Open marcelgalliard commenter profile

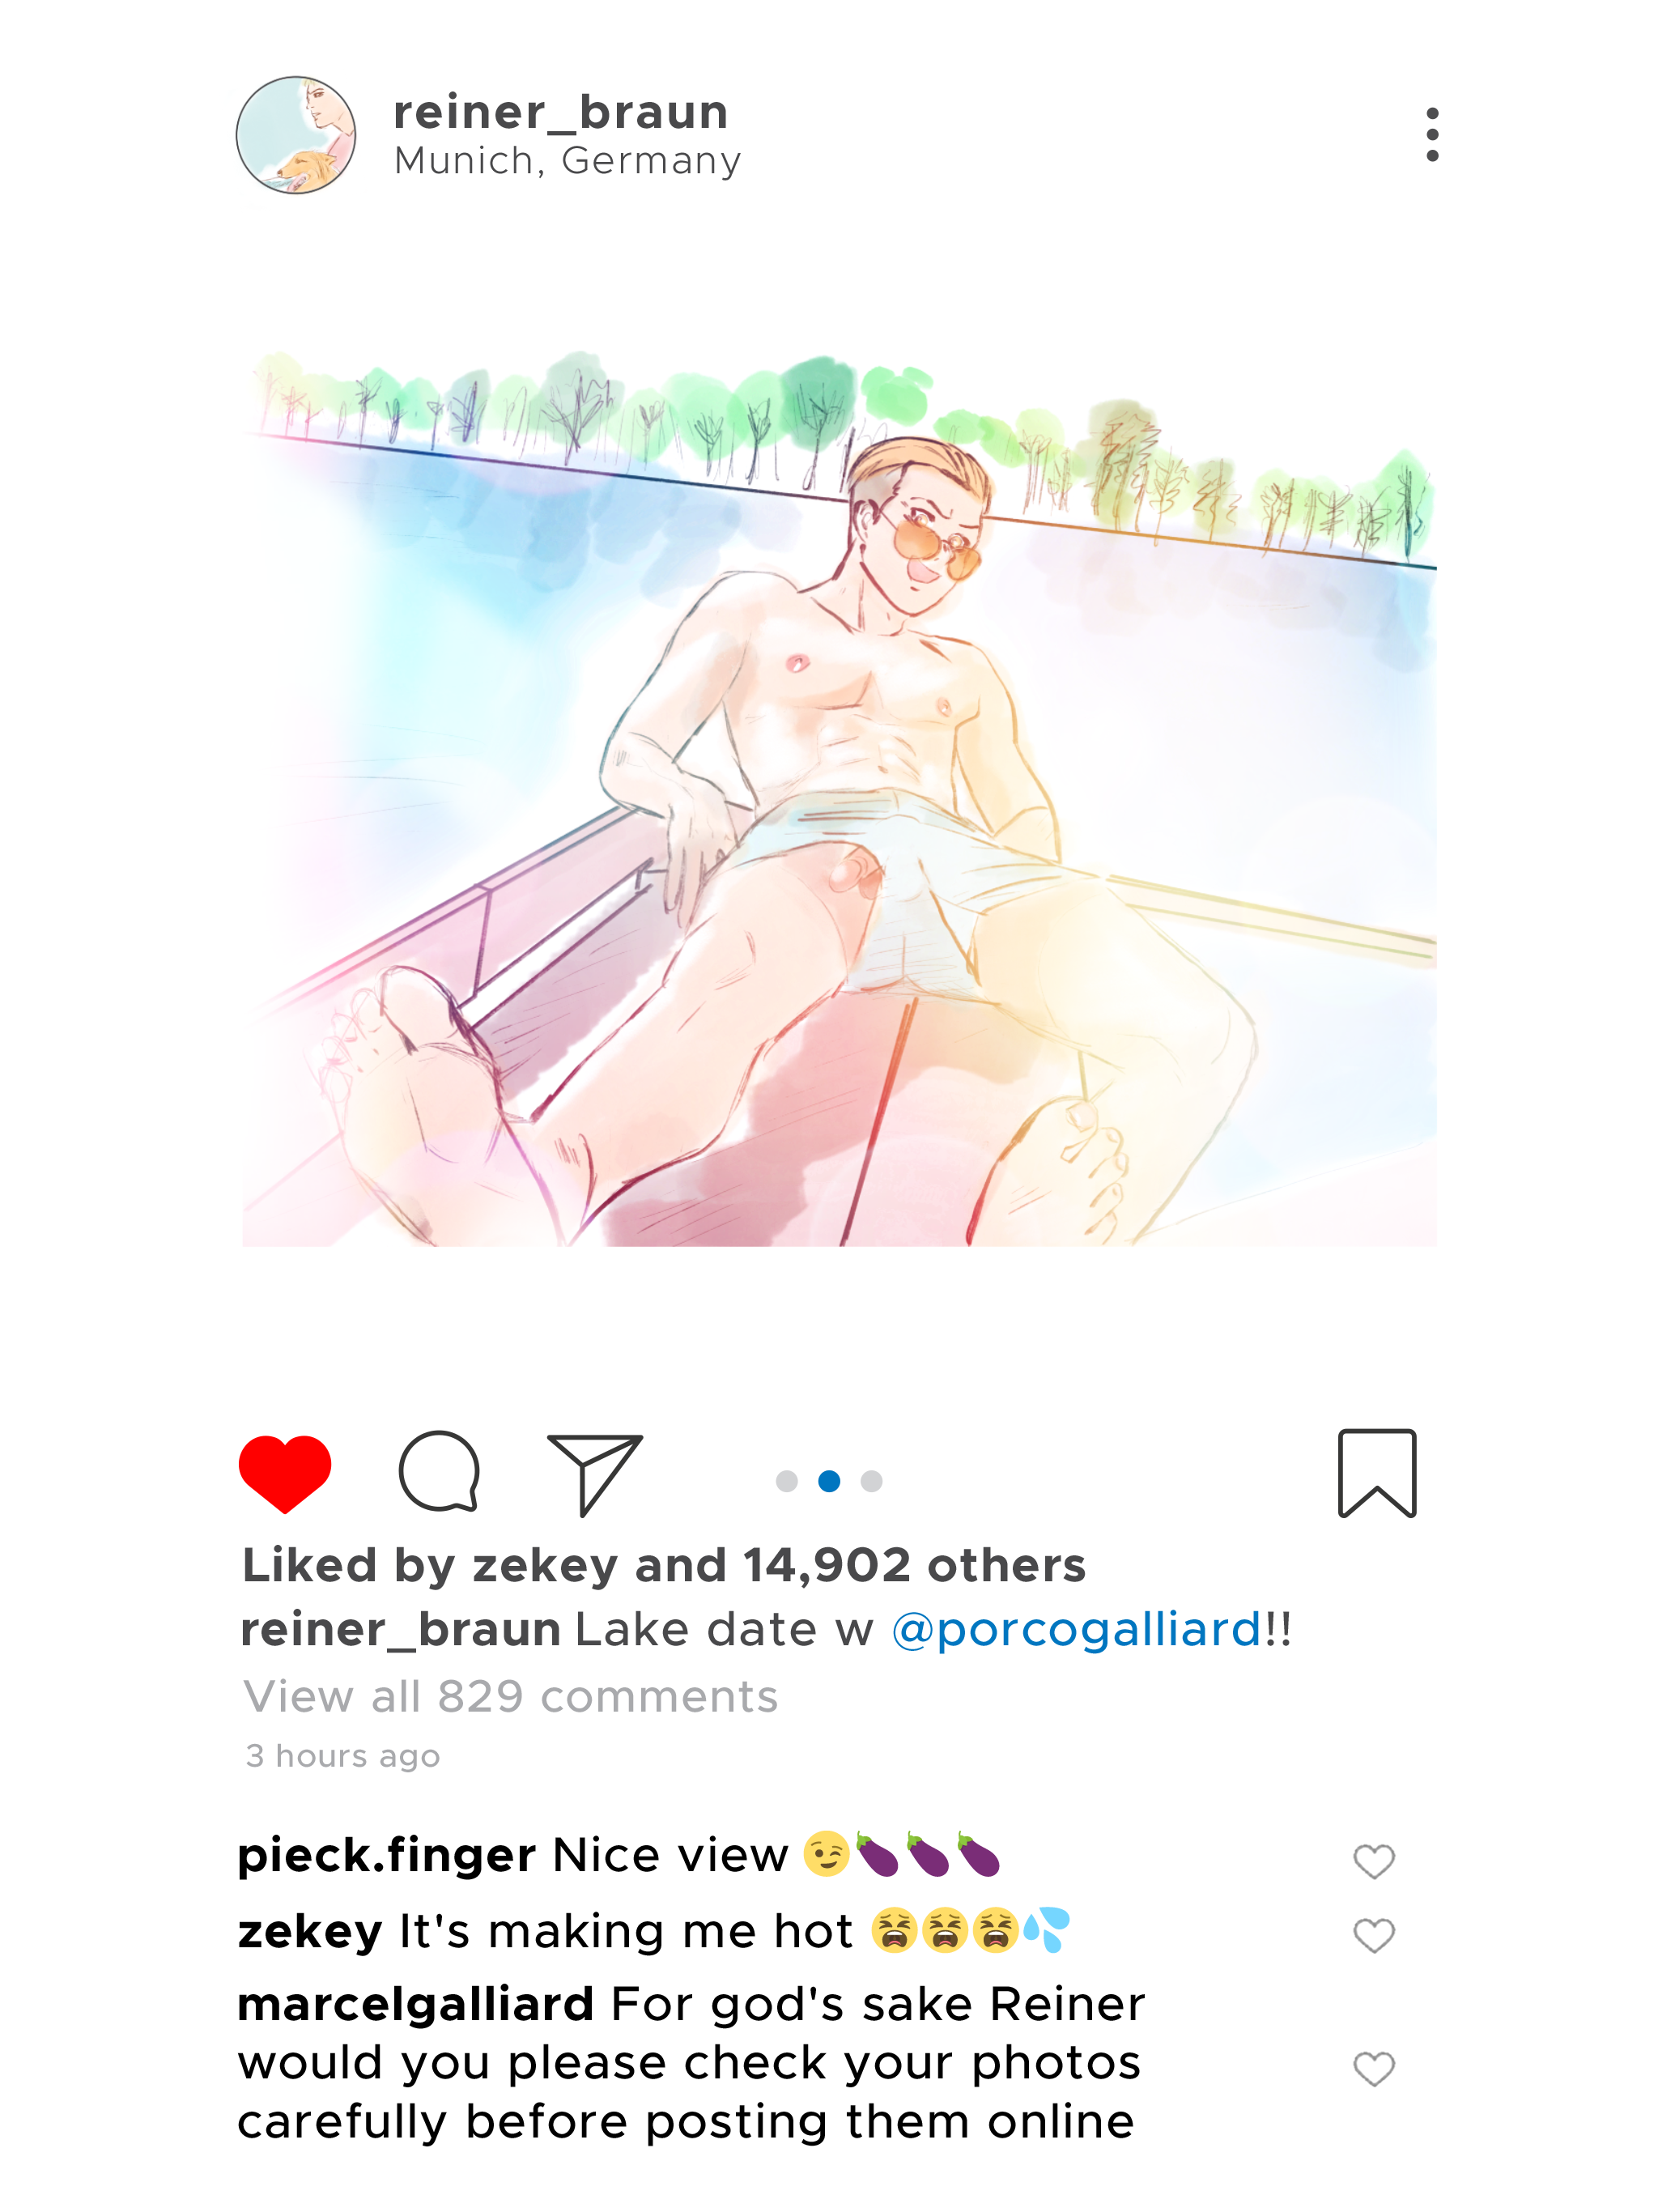416,2005
